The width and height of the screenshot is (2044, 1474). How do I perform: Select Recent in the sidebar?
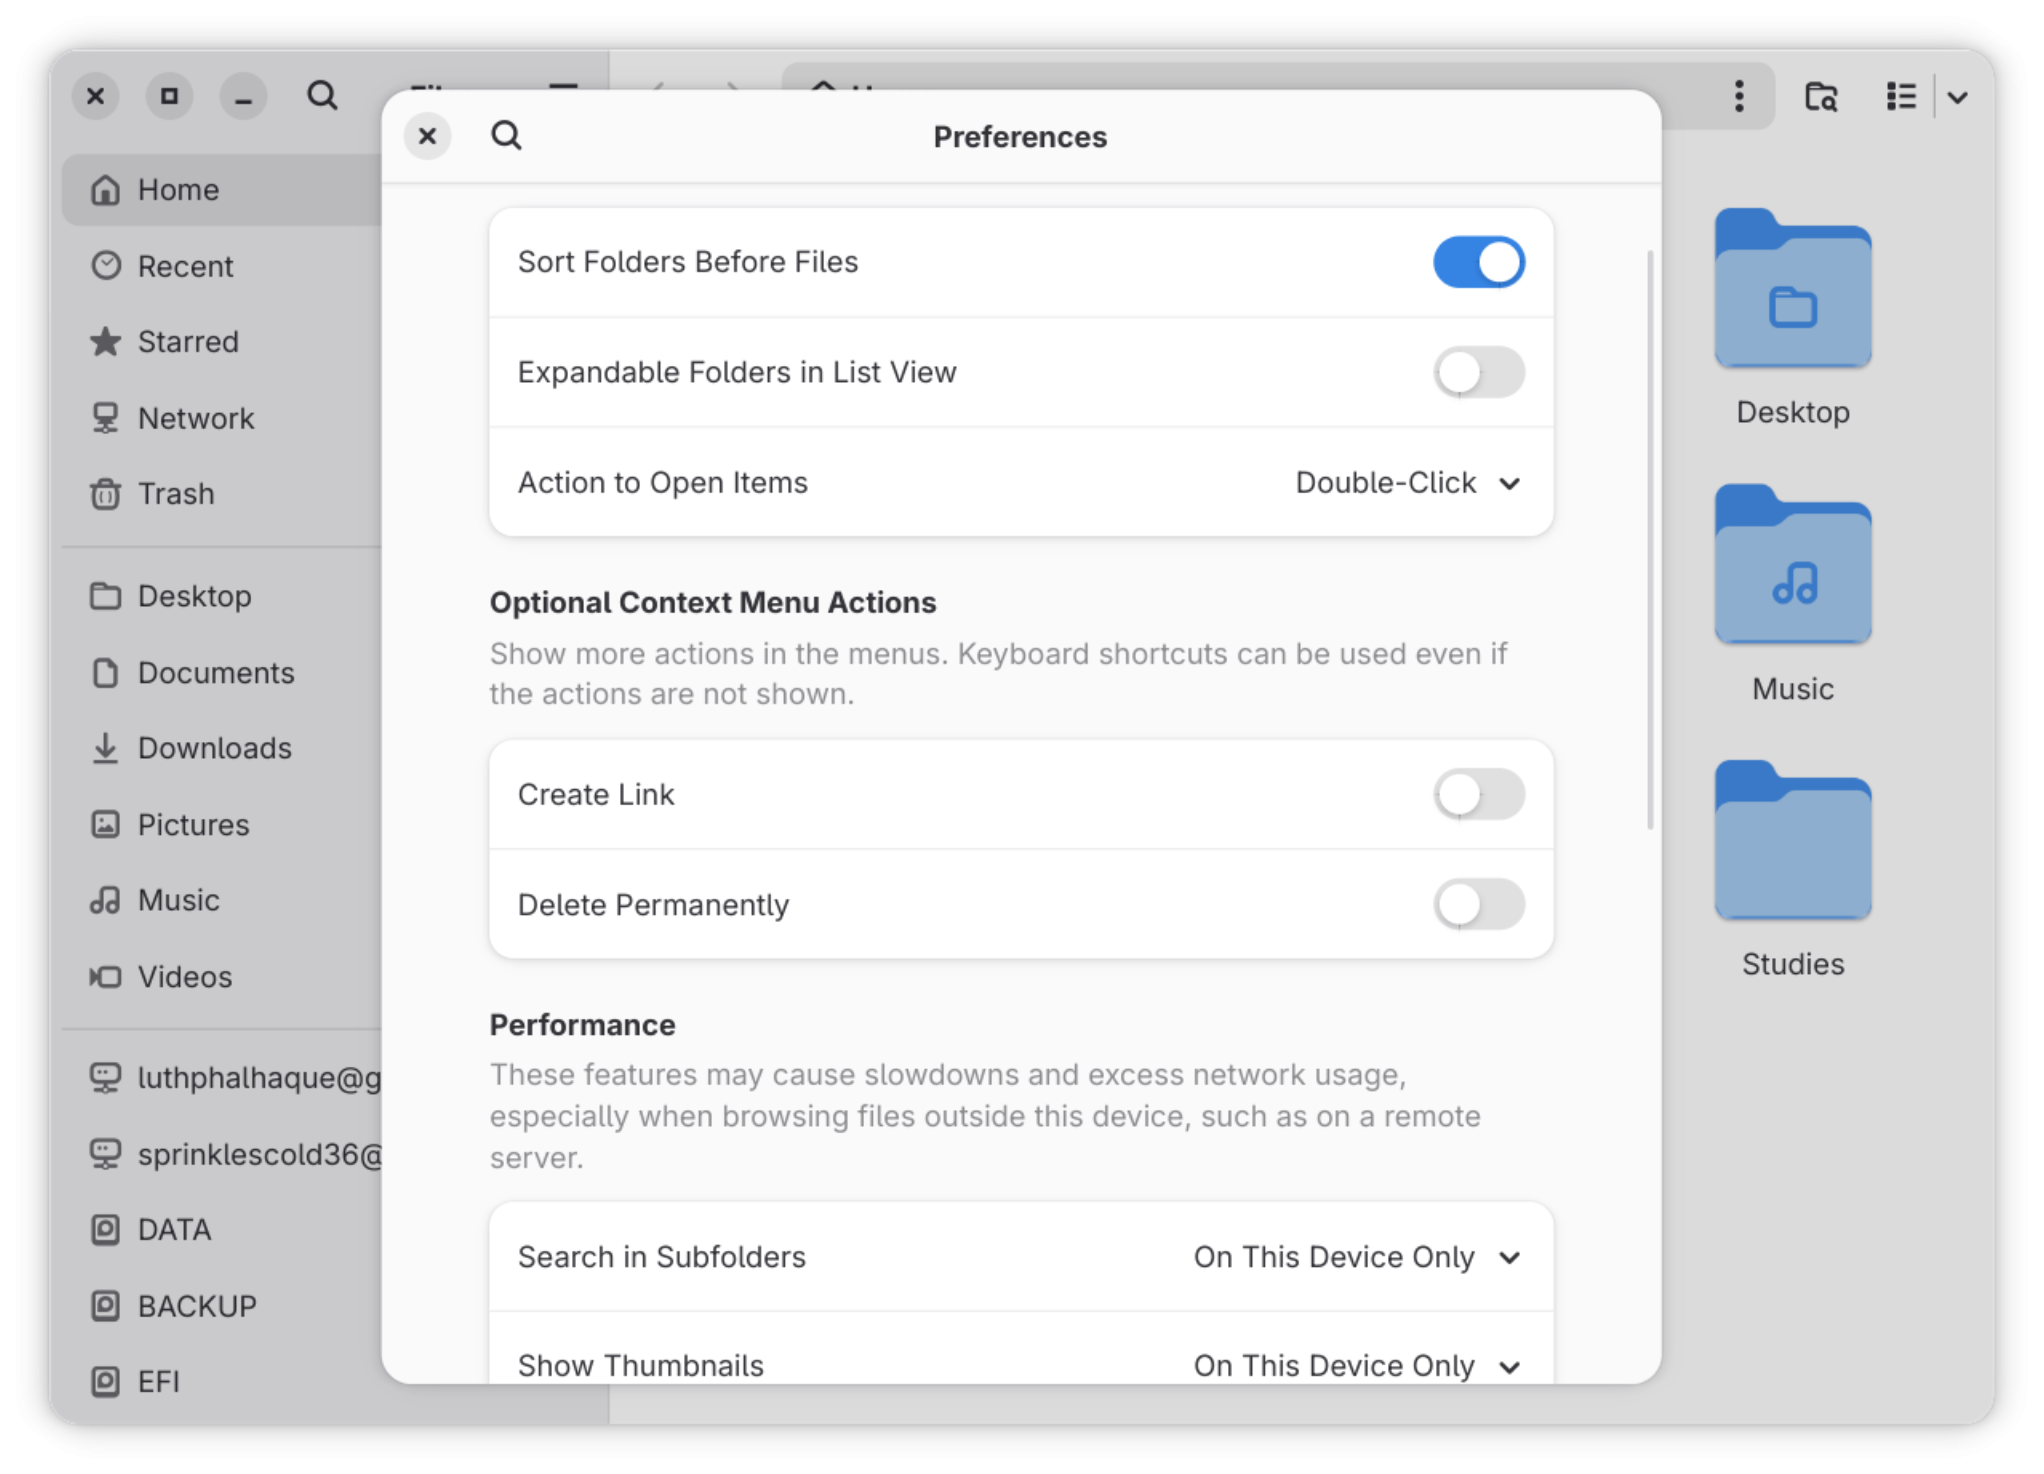185,266
